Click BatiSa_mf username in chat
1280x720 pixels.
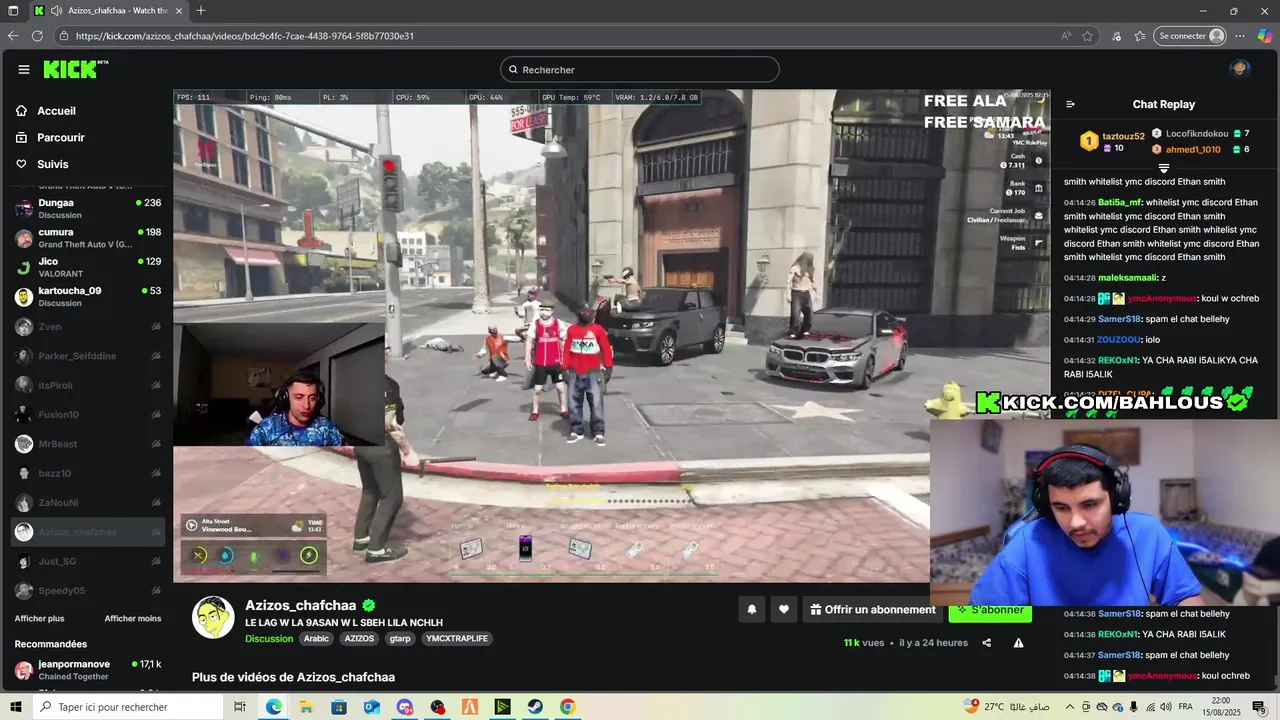click(x=1120, y=202)
